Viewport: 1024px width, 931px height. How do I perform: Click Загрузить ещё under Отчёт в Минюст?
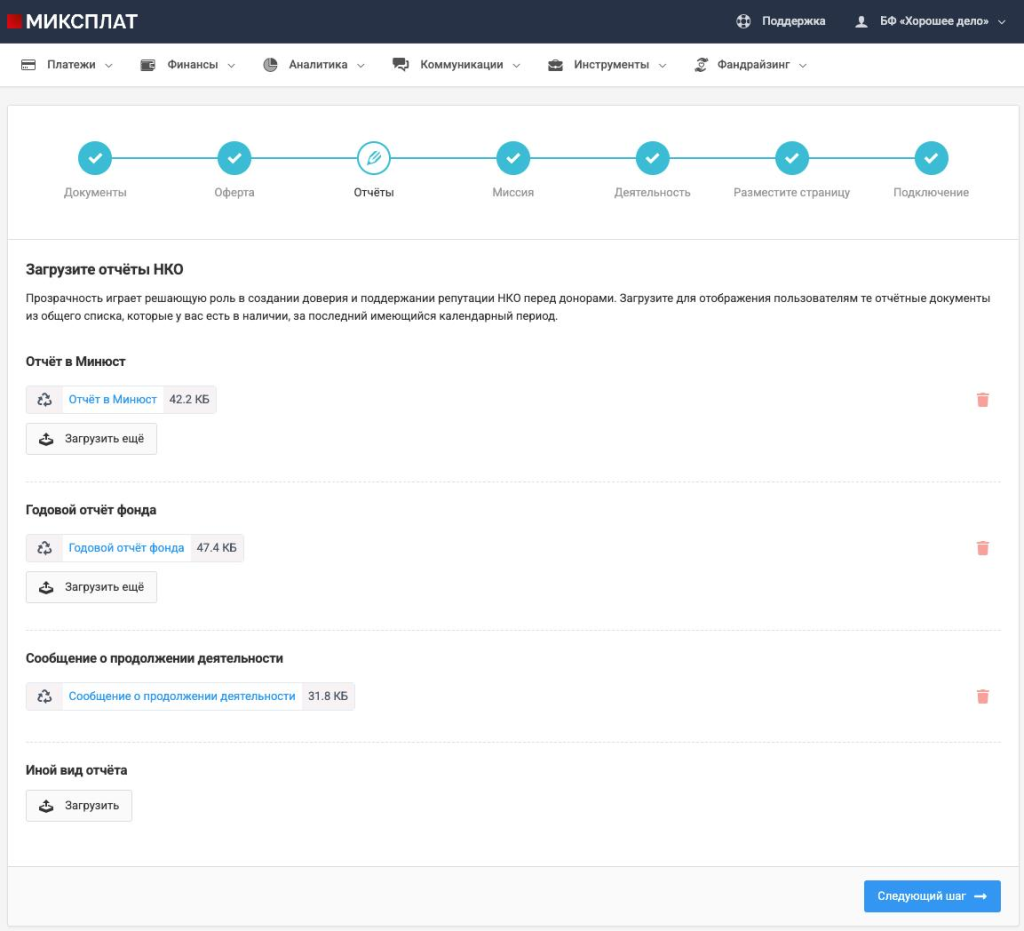point(91,439)
